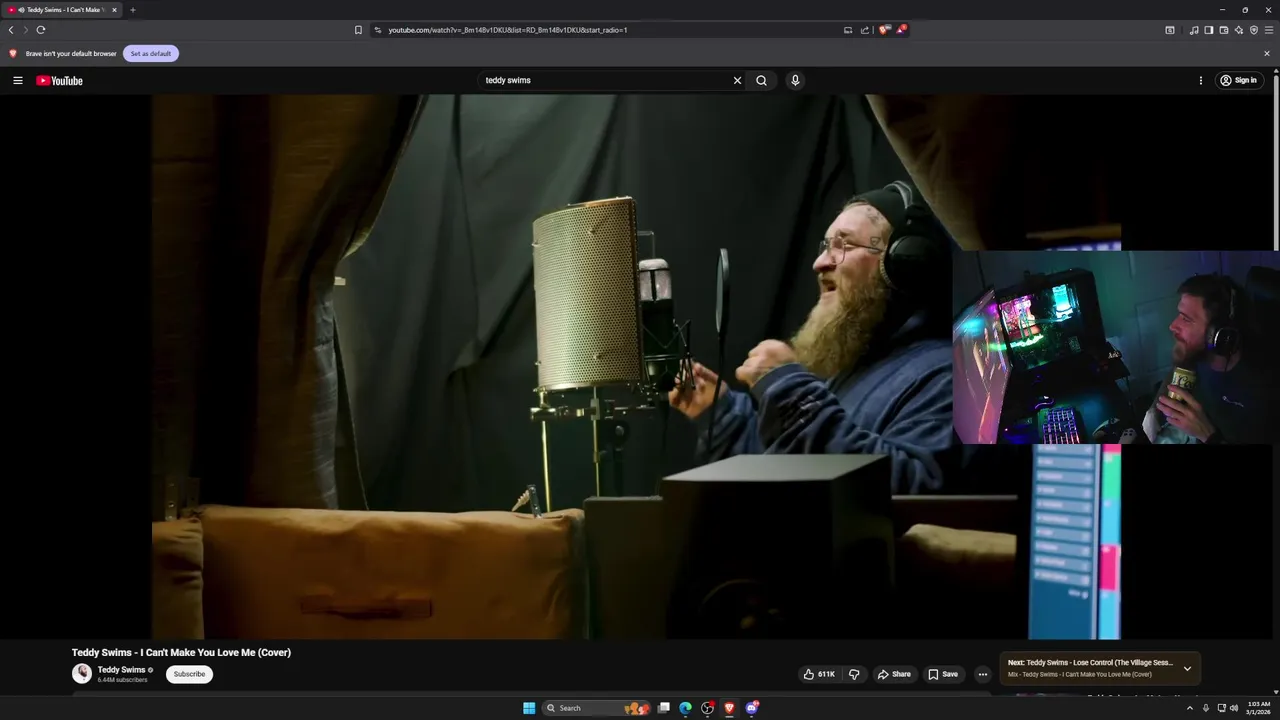Open the YouTube guide hamburger menu
Image resolution: width=1280 pixels, height=720 pixels.
click(x=17, y=80)
